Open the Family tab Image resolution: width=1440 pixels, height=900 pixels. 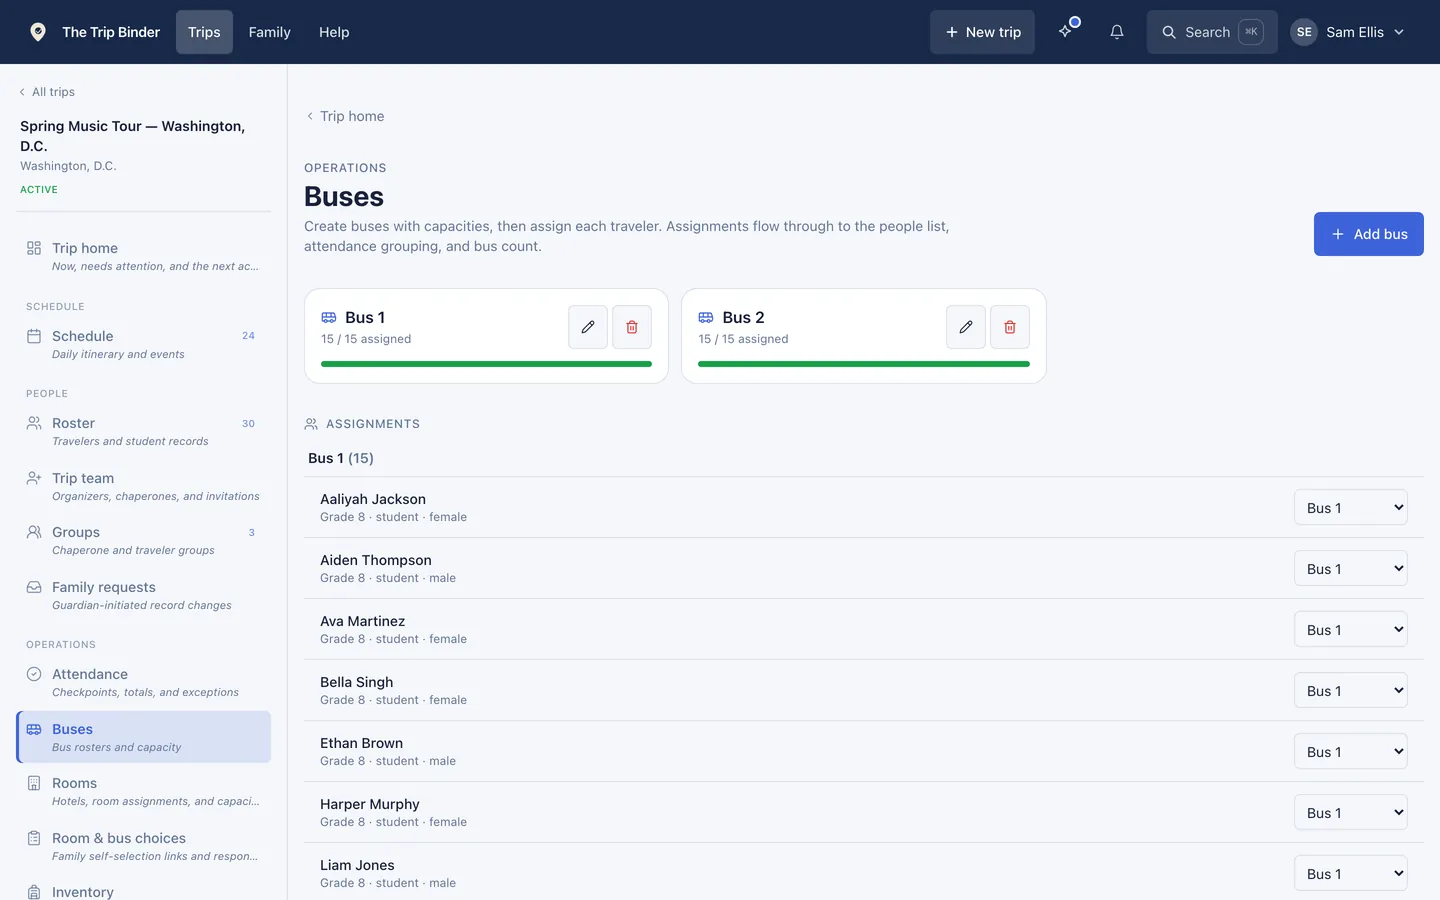click(270, 32)
